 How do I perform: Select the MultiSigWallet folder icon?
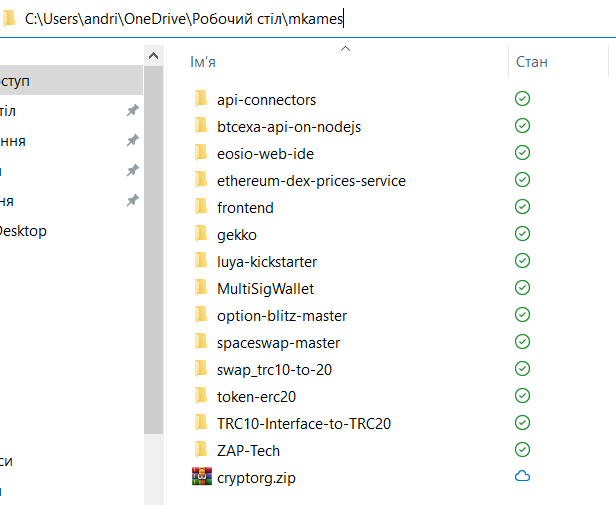[x=201, y=288]
